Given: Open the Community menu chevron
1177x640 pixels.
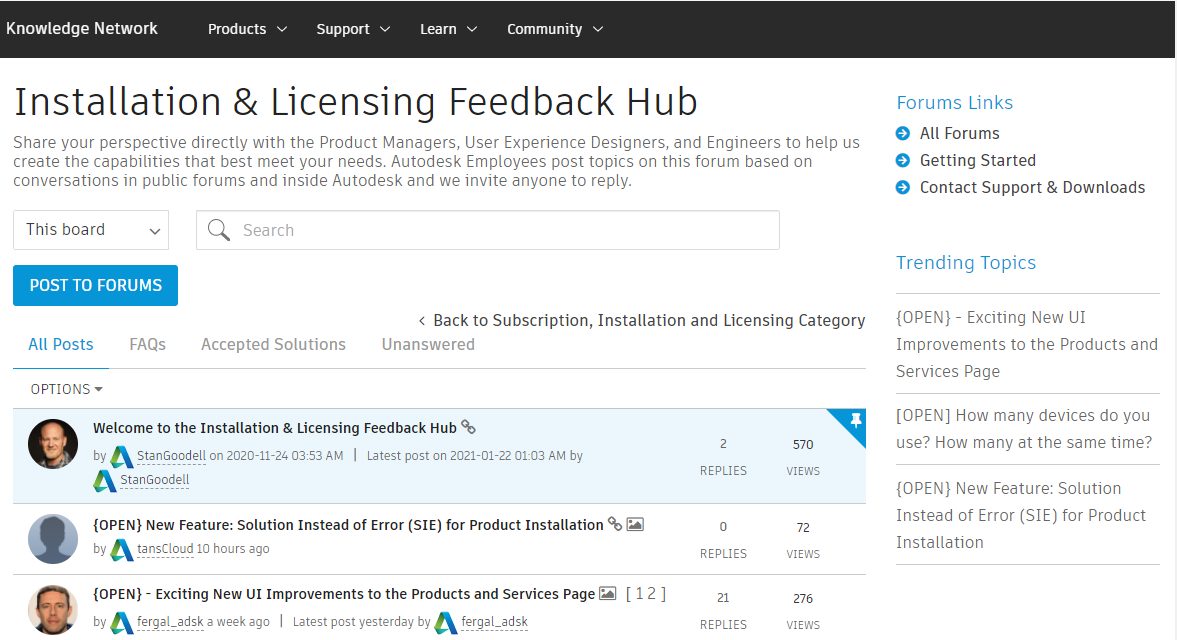Looking at the screenshot, I should tap(598, 29).
